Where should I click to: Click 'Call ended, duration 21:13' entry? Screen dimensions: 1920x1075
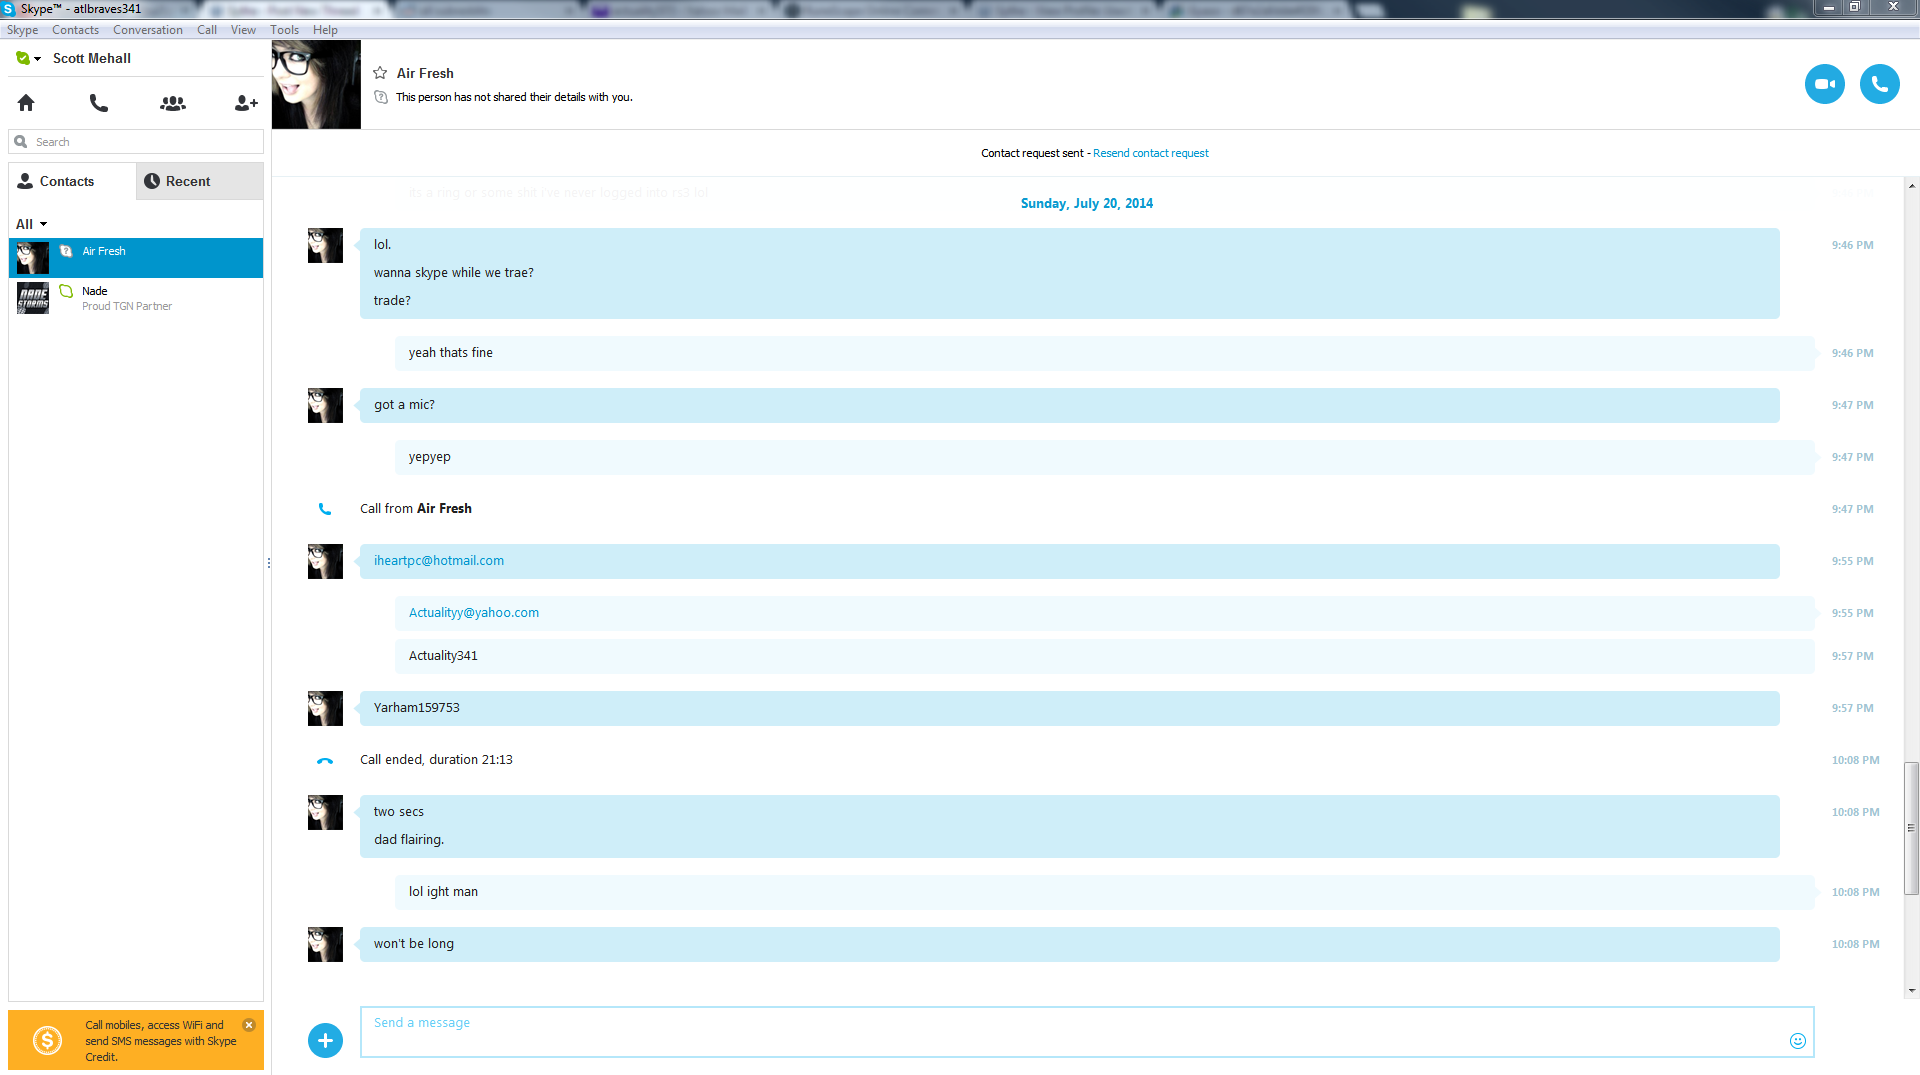(x=436, y=760)
